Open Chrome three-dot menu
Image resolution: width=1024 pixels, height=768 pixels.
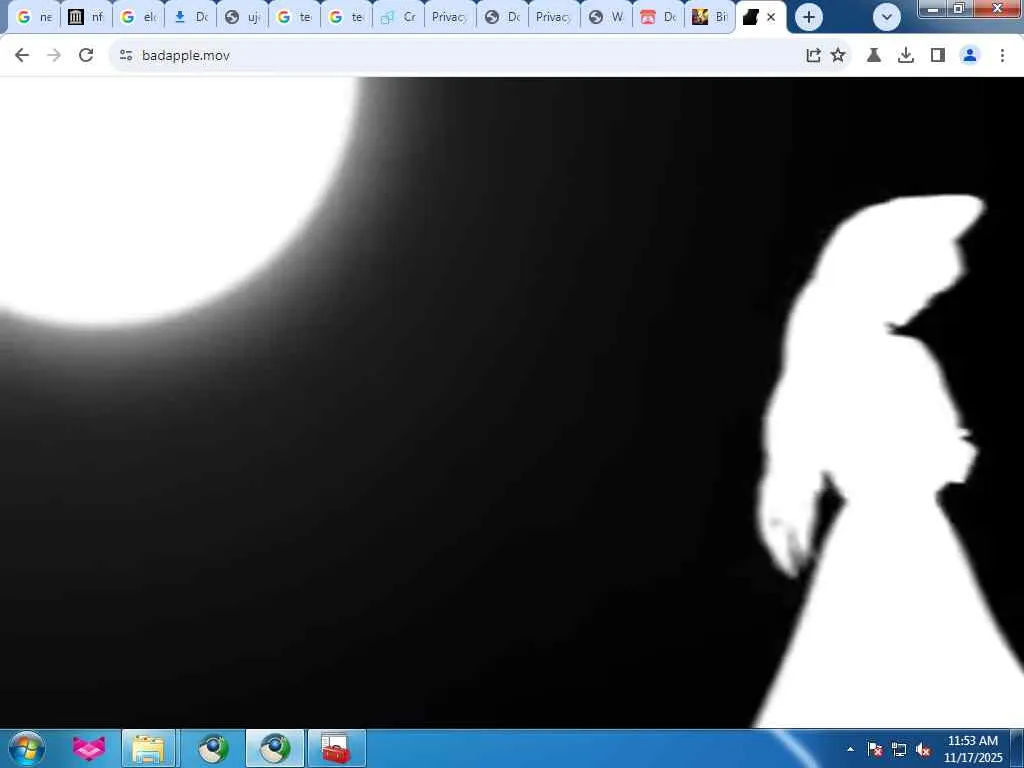[1002, 56]
